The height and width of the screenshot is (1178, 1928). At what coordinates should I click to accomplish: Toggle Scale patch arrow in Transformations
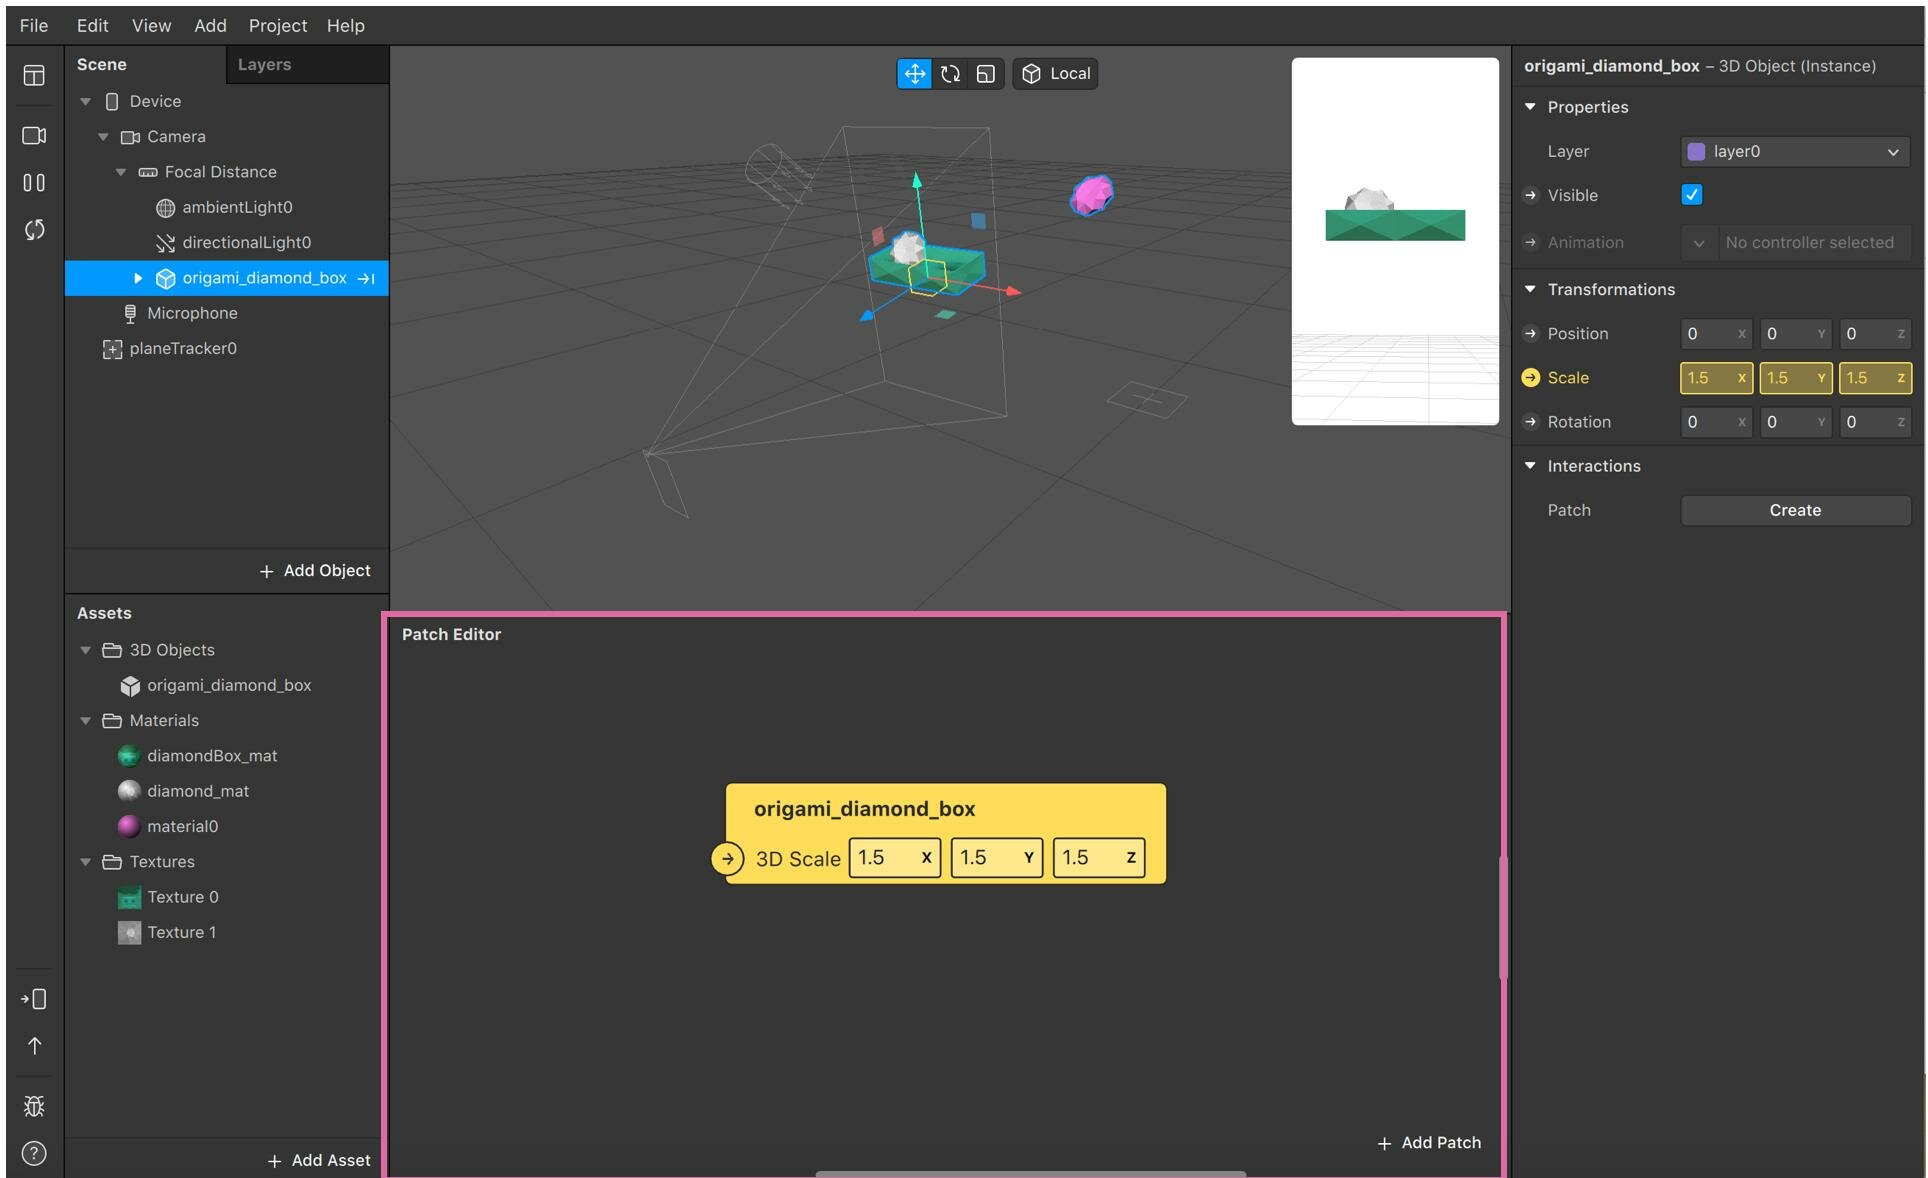(x=1530, y=378)
